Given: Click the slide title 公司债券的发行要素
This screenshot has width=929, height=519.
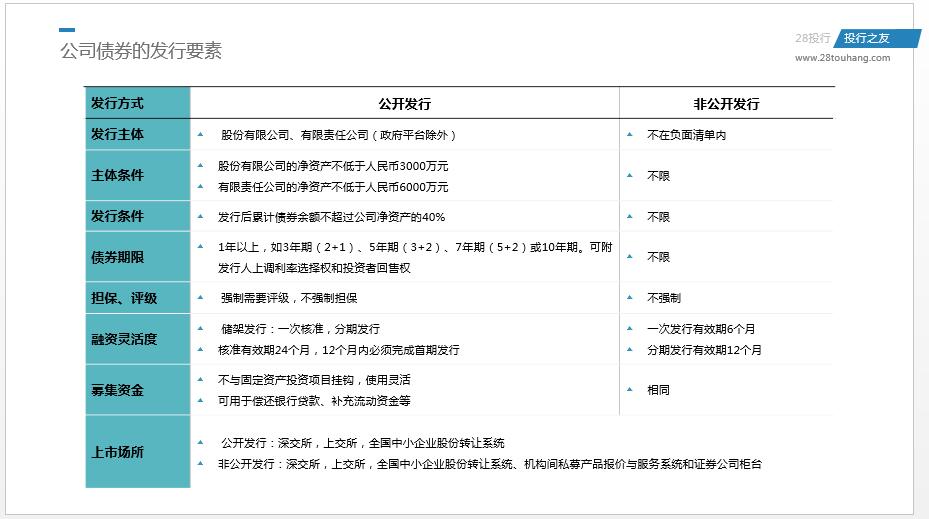Looking at the screenshot, I should (x=141, y=51).
